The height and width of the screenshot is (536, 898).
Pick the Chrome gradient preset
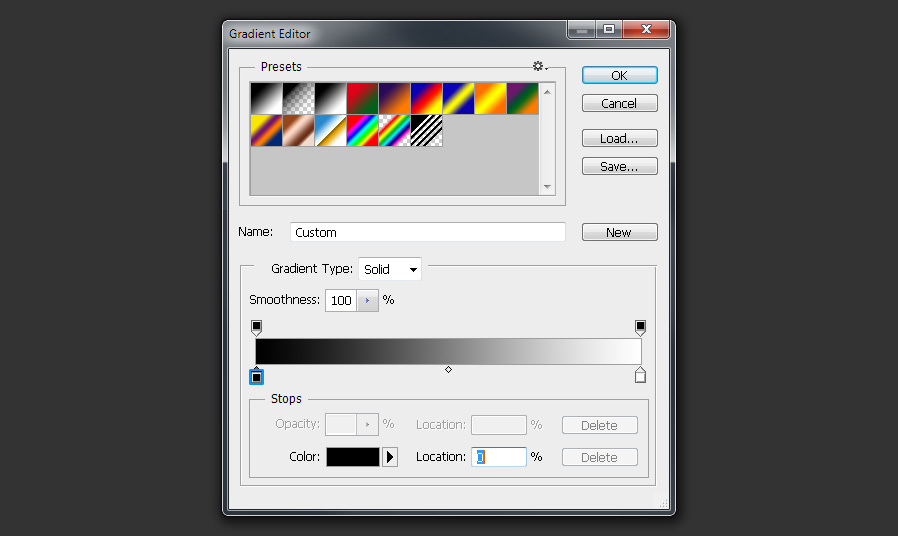(330, 131)
